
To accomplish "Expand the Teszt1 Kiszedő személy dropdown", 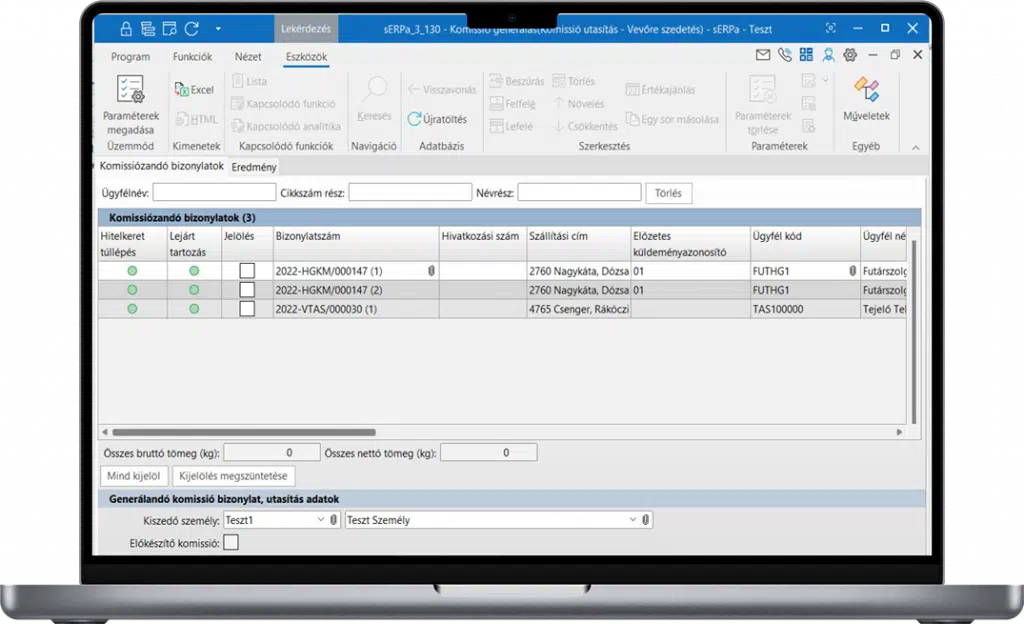I will click(320, 520).
